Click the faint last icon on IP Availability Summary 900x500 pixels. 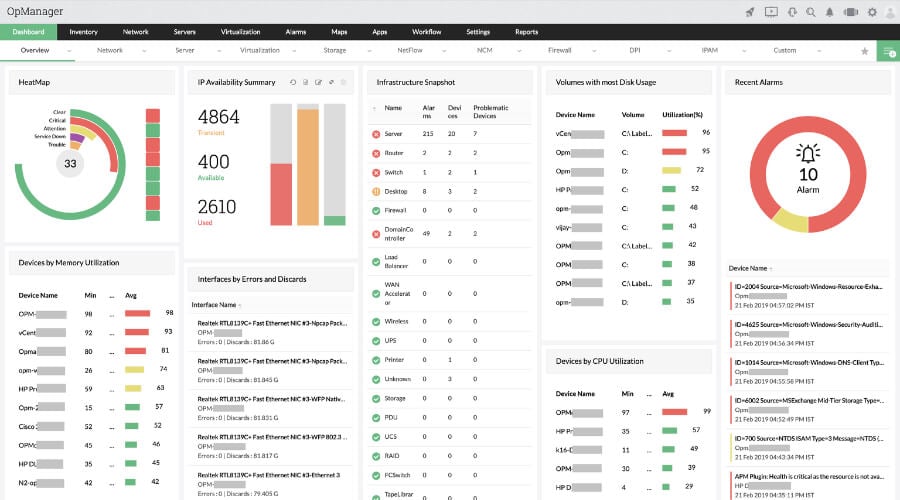pos(343,83)
